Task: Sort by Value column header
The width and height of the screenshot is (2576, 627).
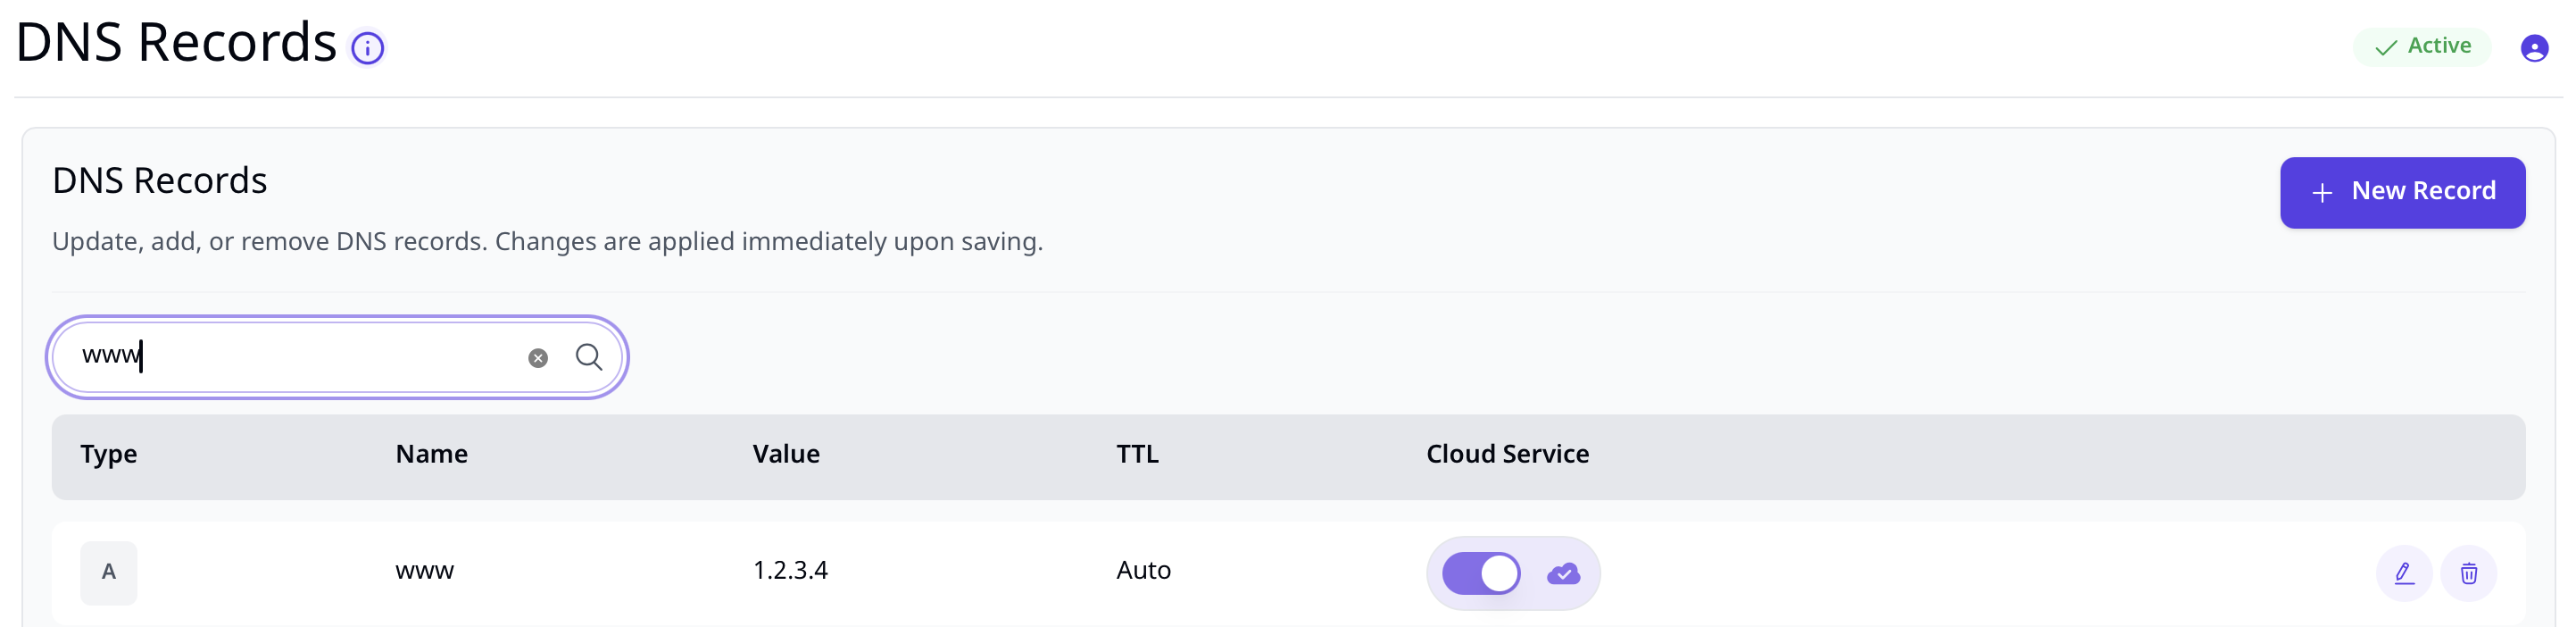Action: click(786, 454)
